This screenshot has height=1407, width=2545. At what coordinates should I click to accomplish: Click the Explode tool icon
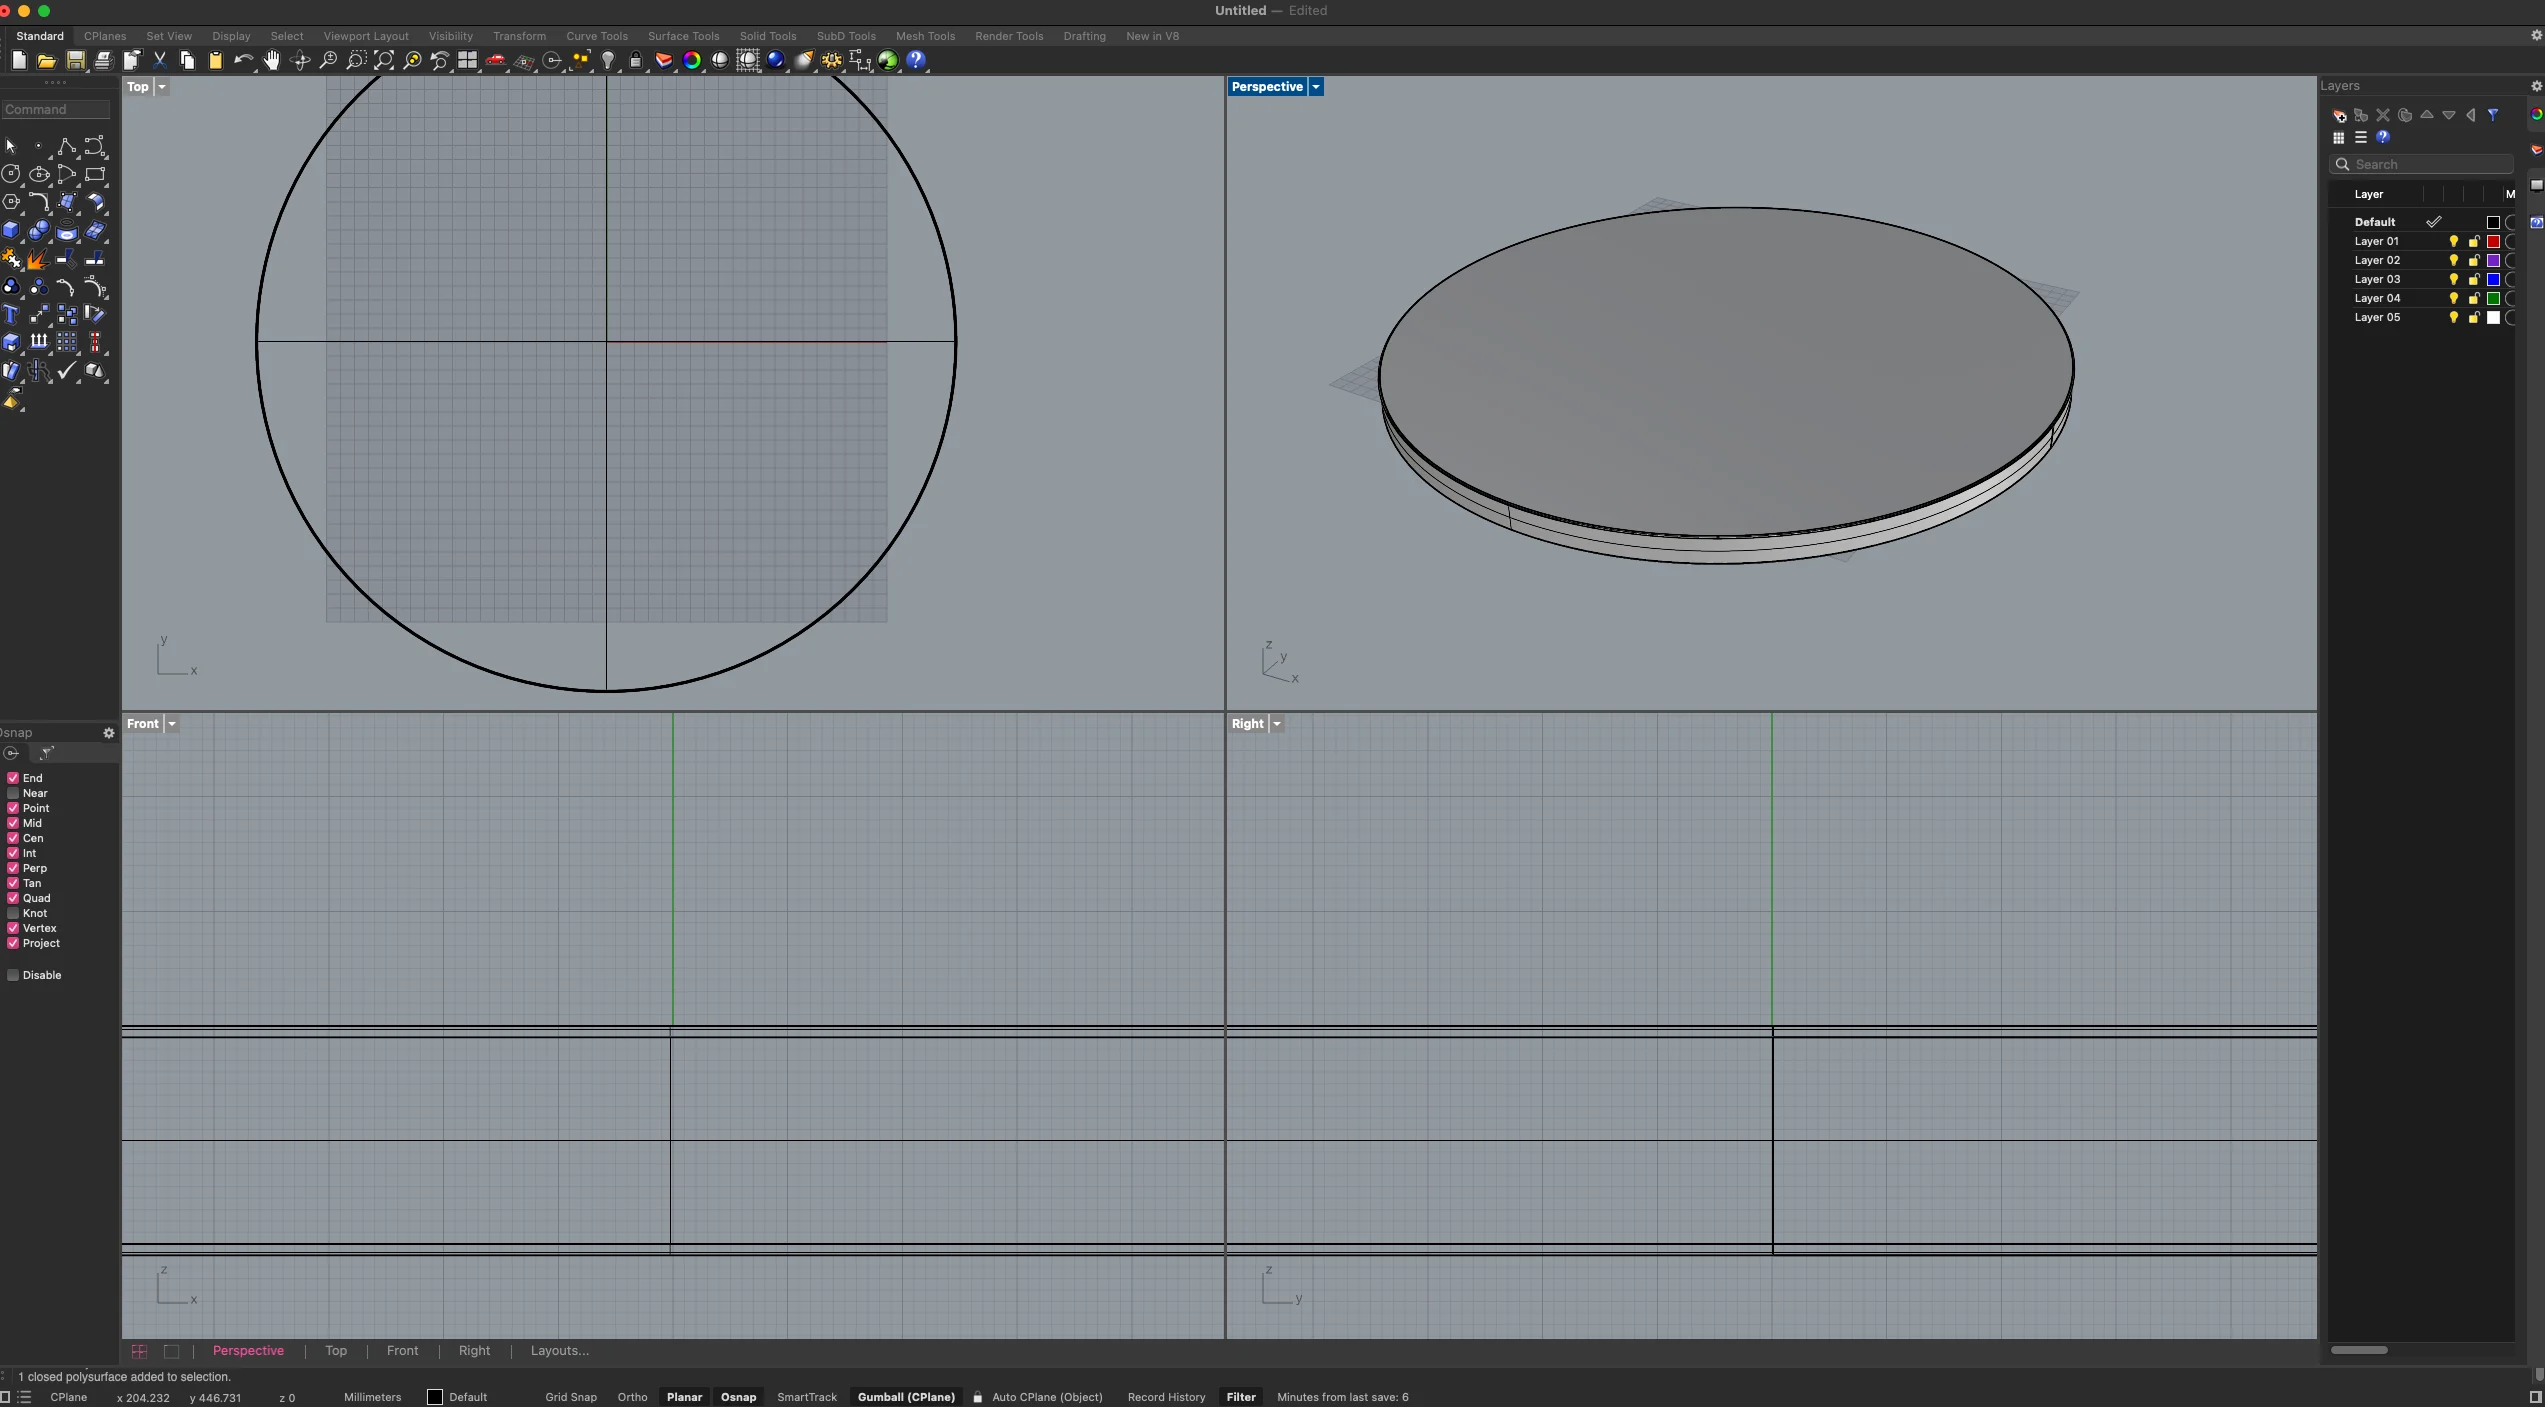39,259
